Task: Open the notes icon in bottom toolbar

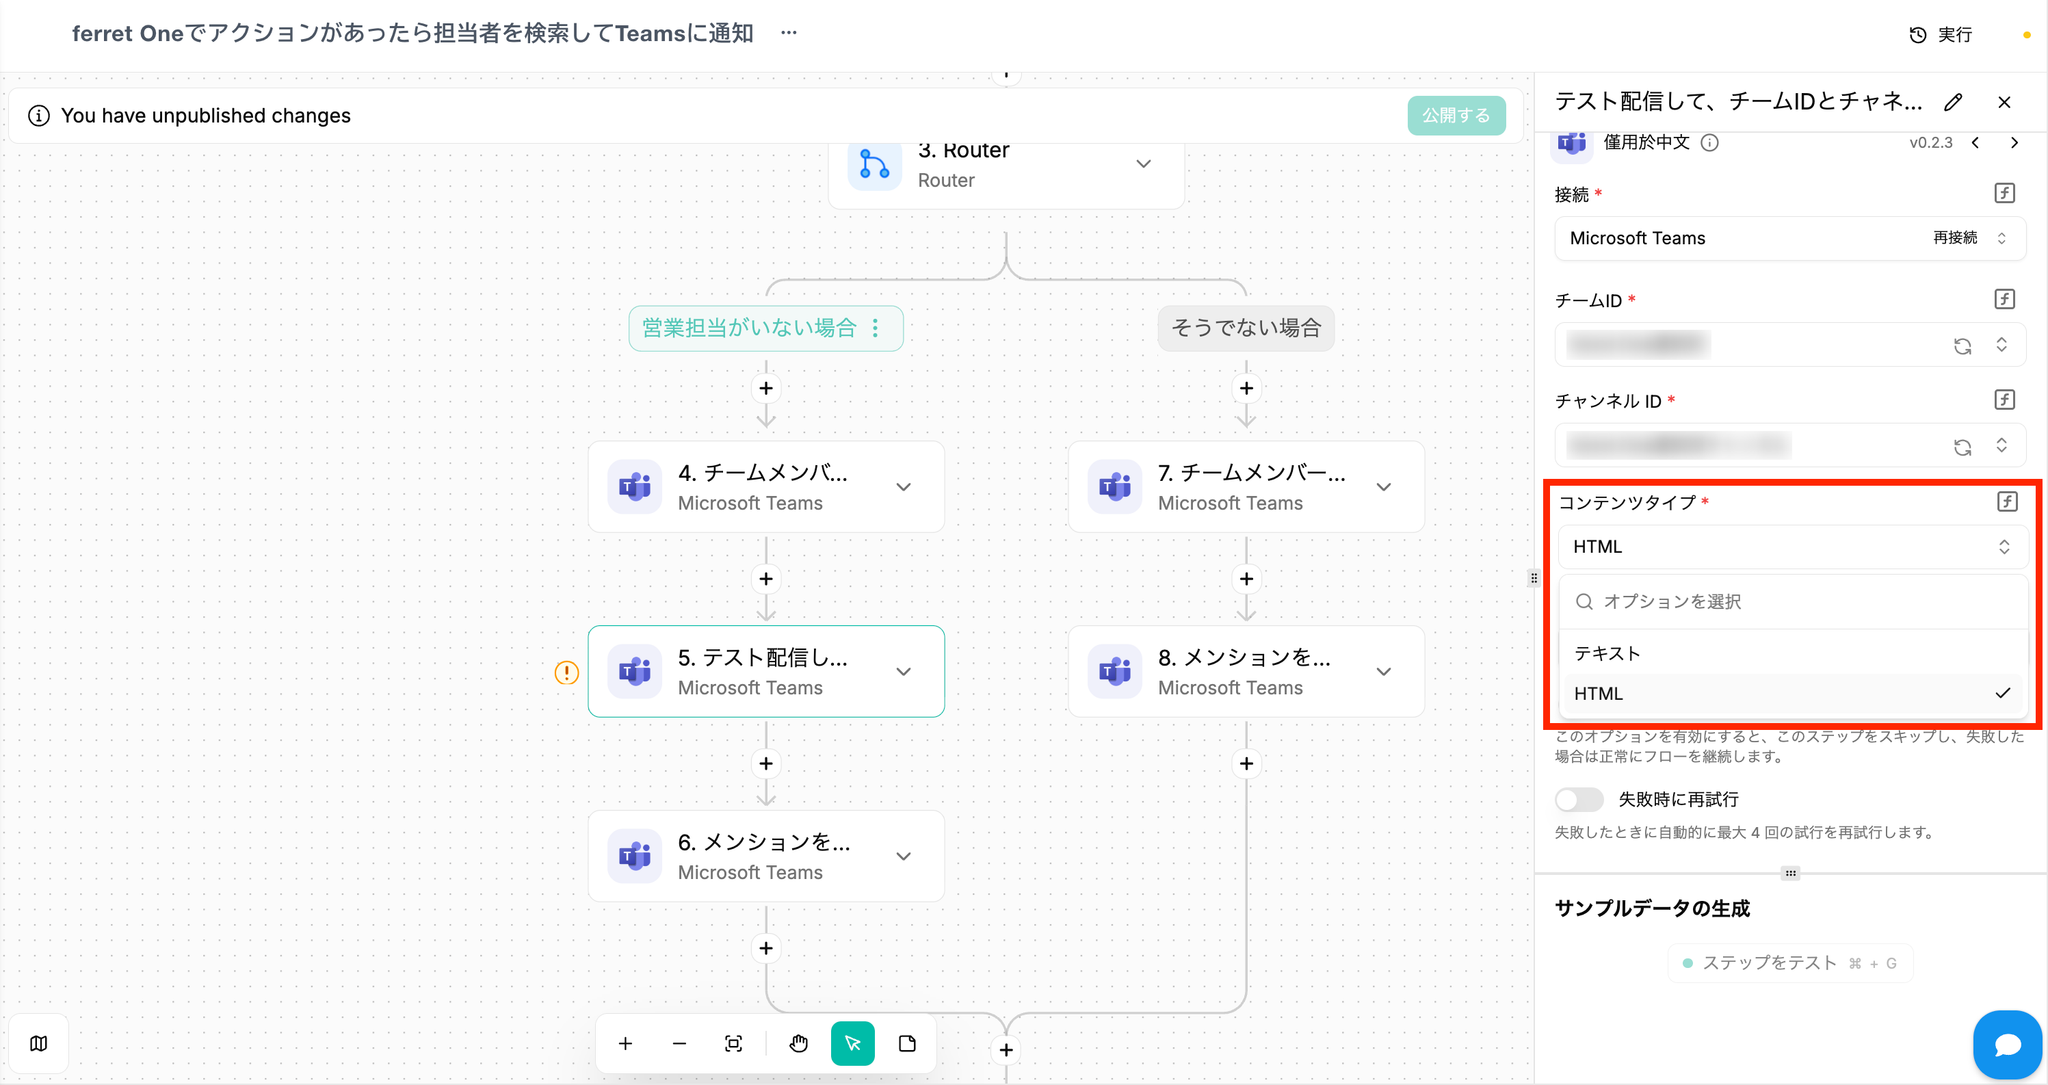Action: coord(907,1044)
